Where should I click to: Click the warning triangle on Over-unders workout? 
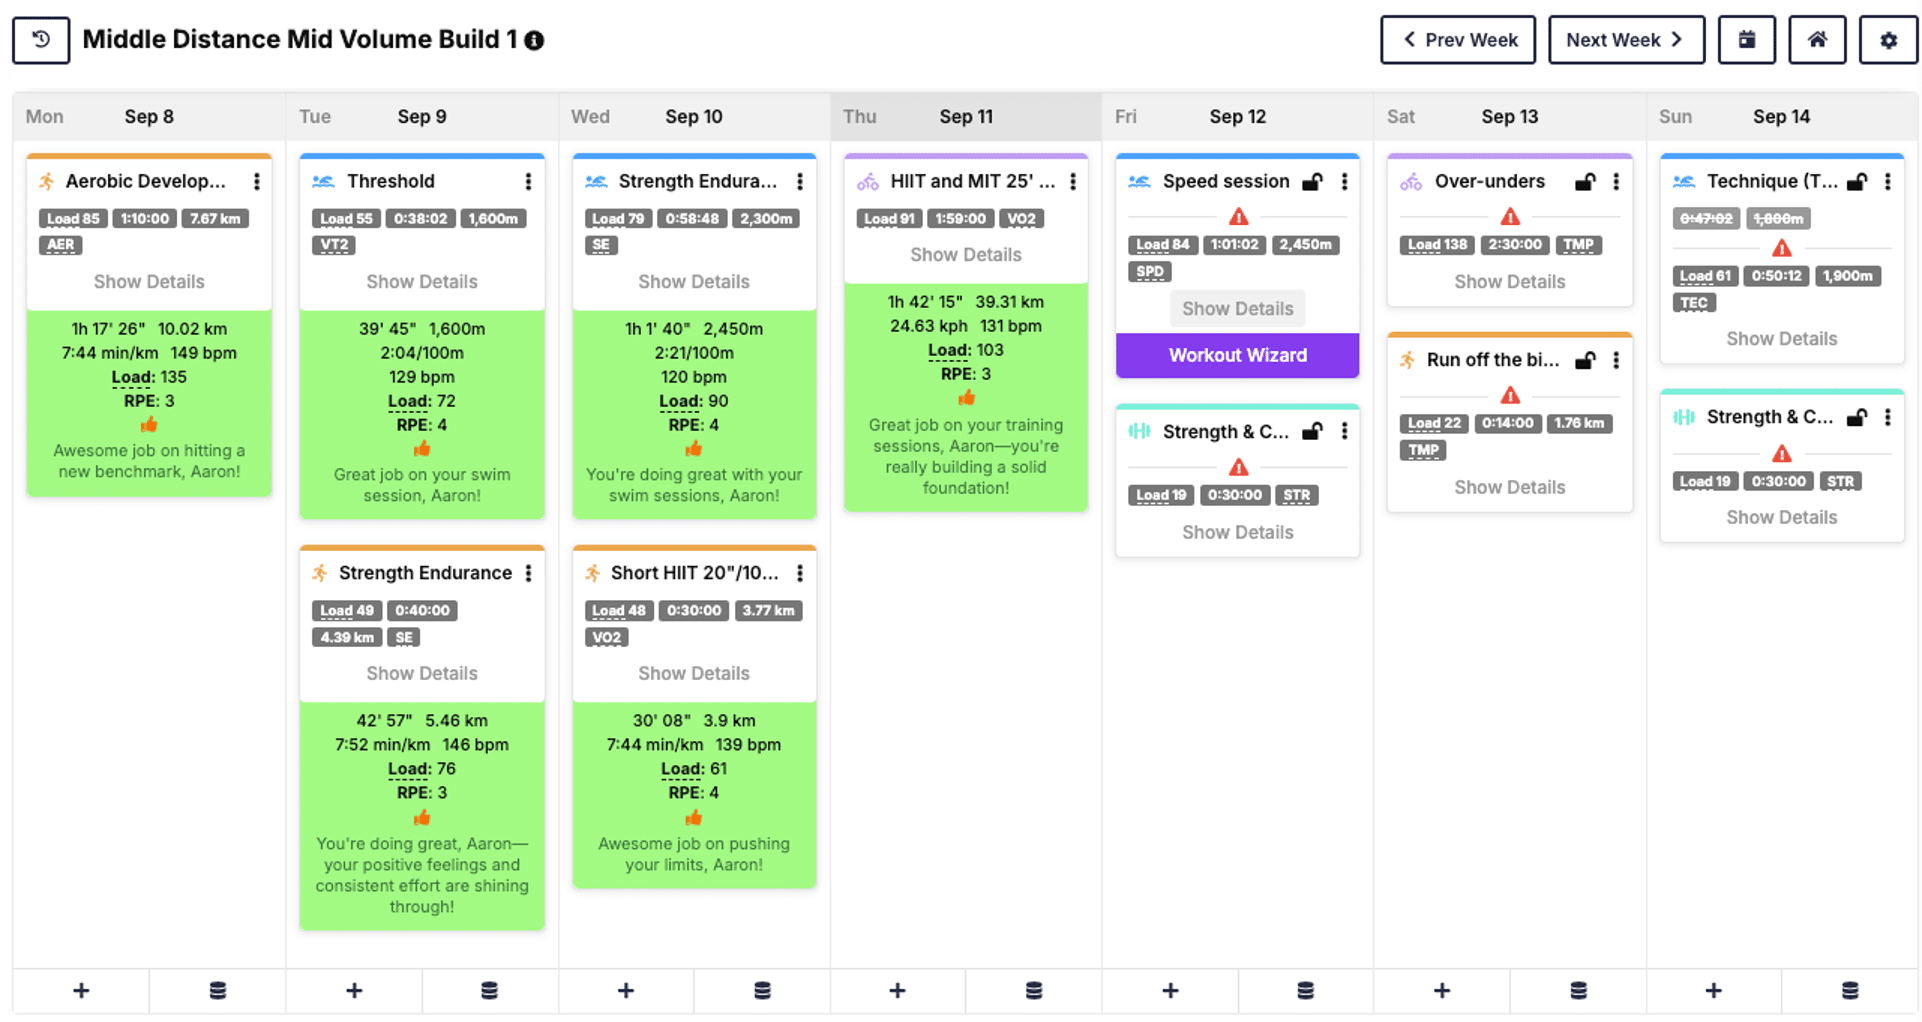pos(1510,216)
